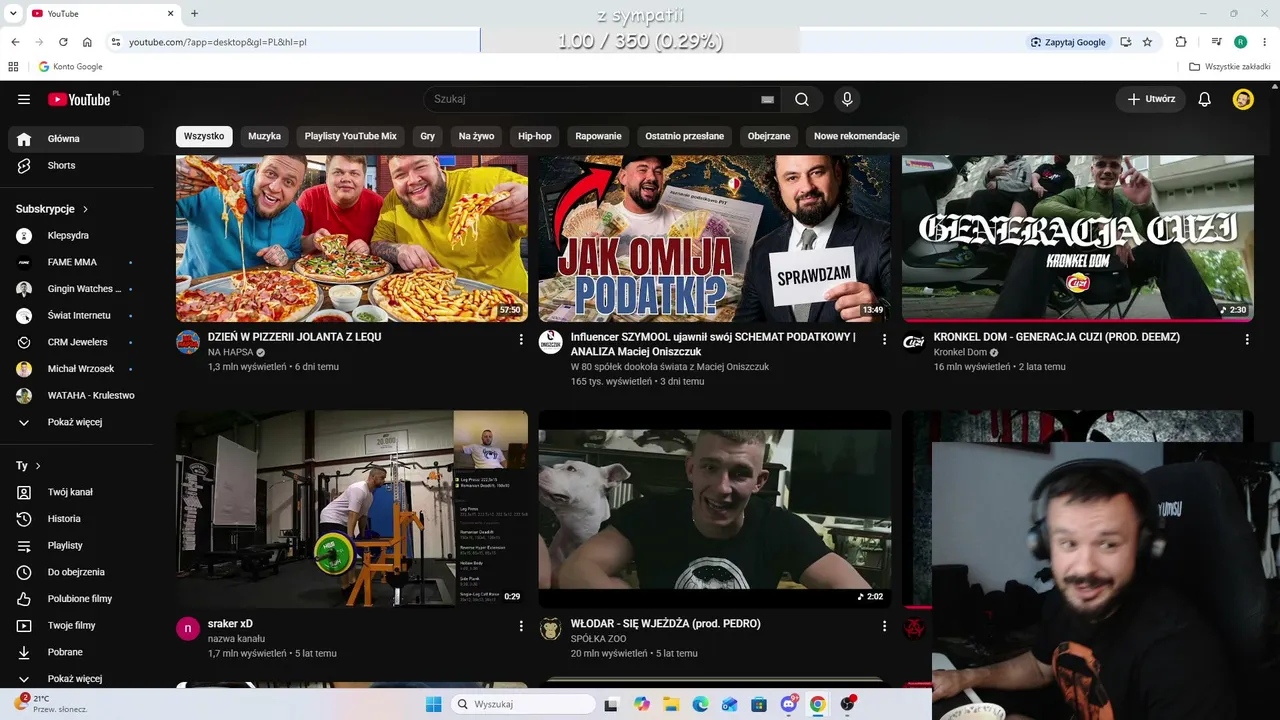Open the Konto Google bookmark
The width and height of the screenshot is (1280, 720).
(x=70, y=67)
